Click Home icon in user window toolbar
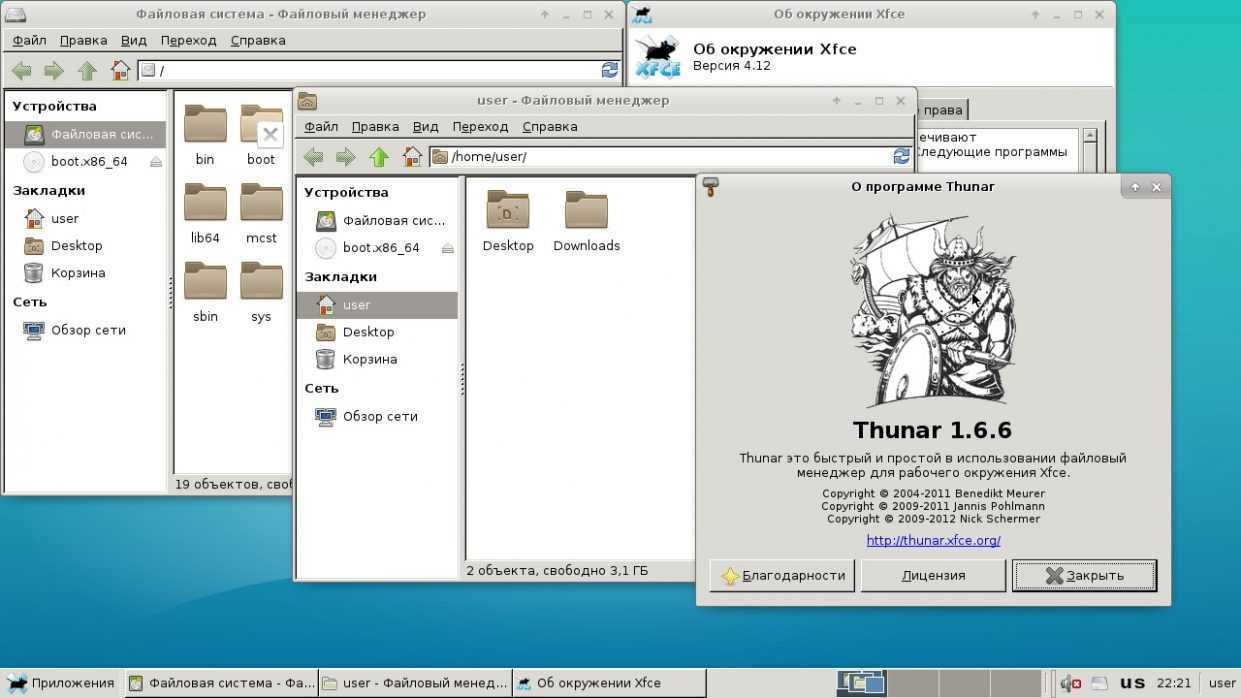 (x=412, y=157)
